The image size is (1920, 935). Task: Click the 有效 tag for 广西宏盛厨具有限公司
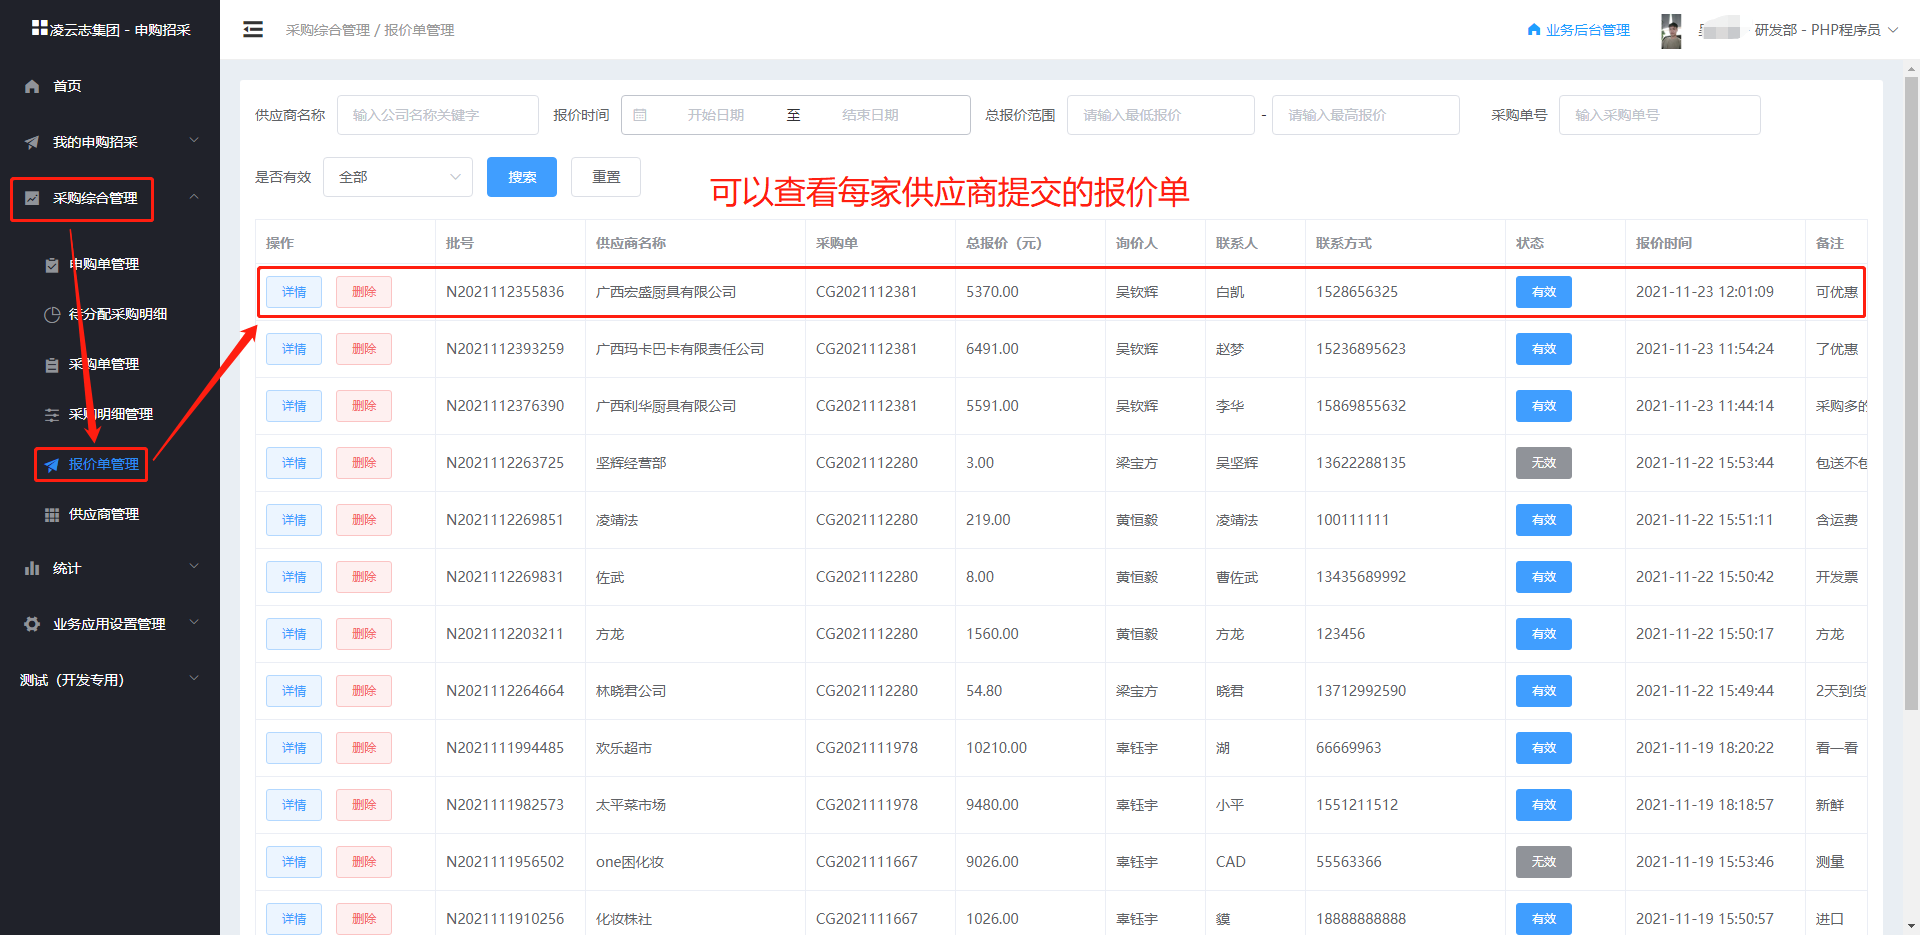click(x=1544, y=292)
